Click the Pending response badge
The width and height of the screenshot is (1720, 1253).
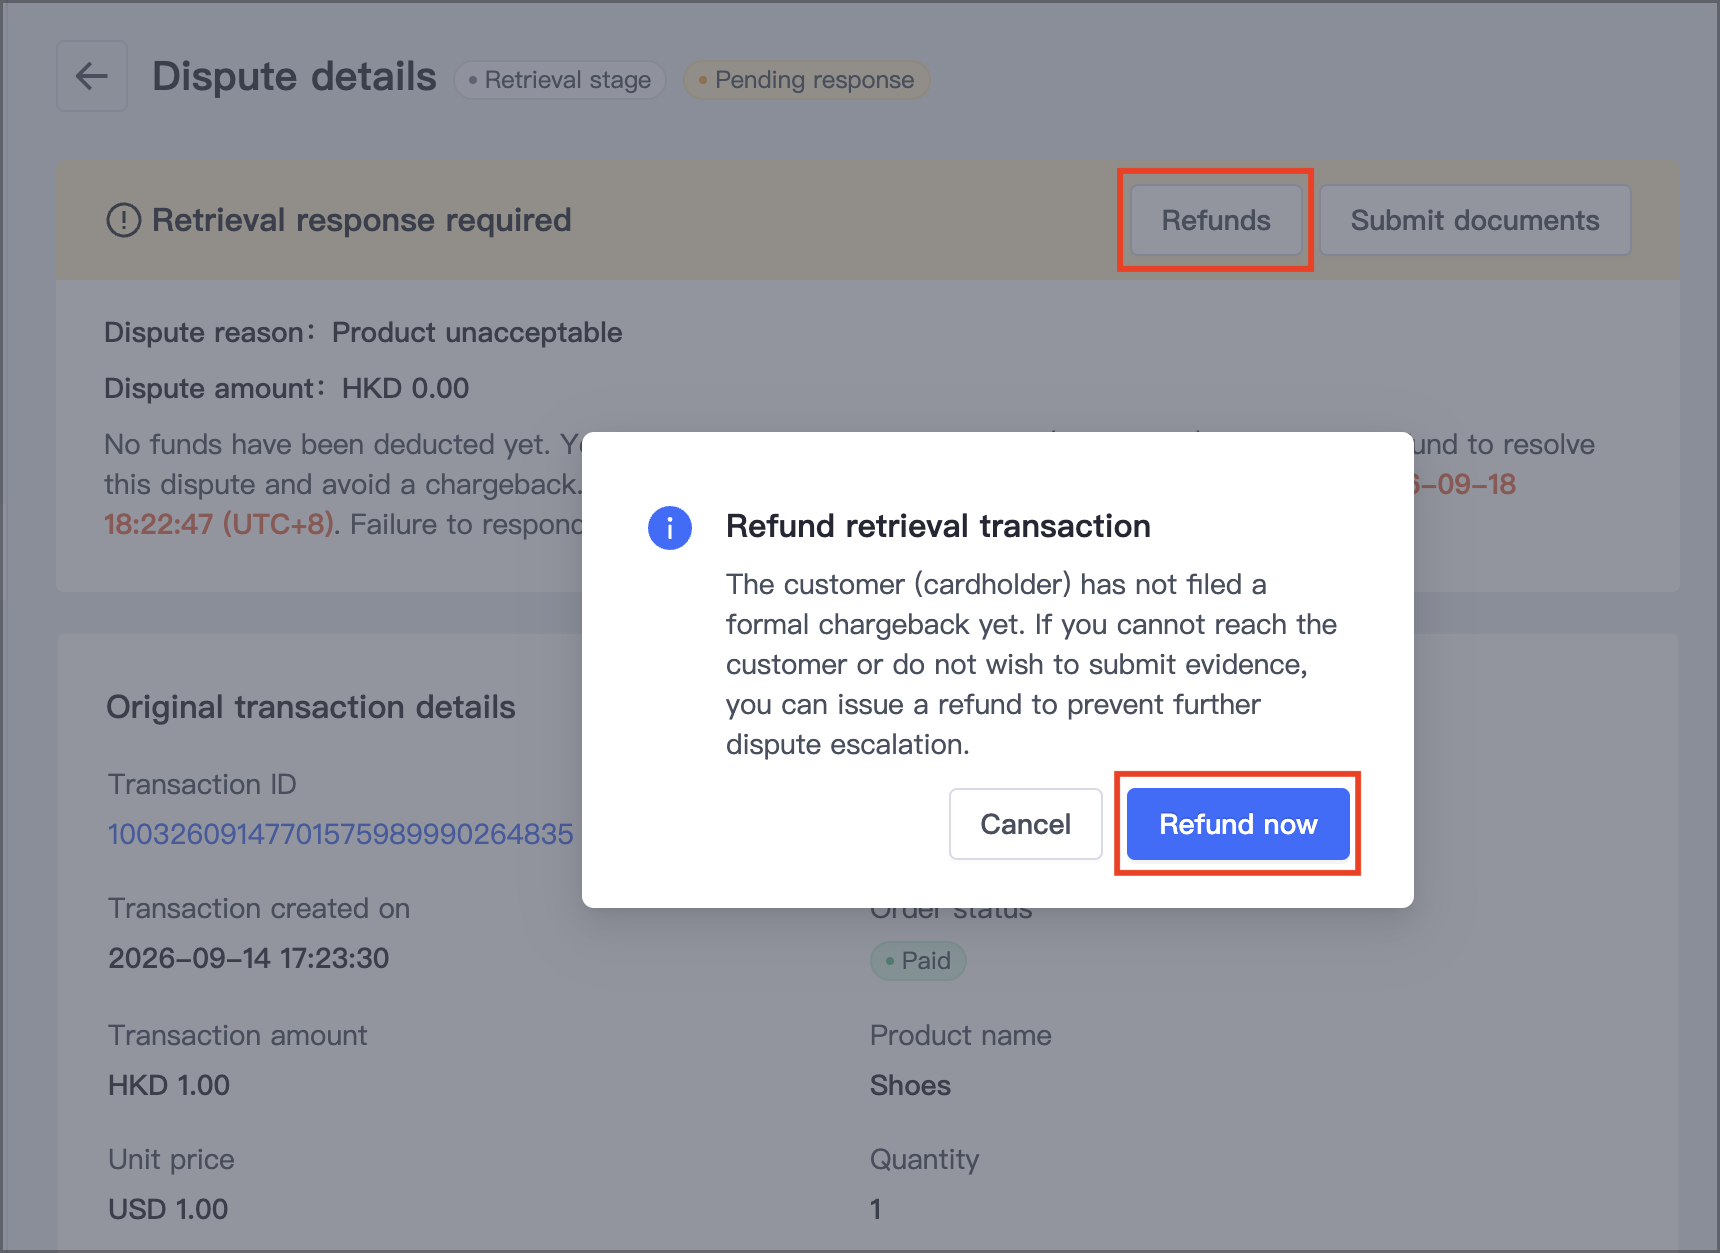806,80
